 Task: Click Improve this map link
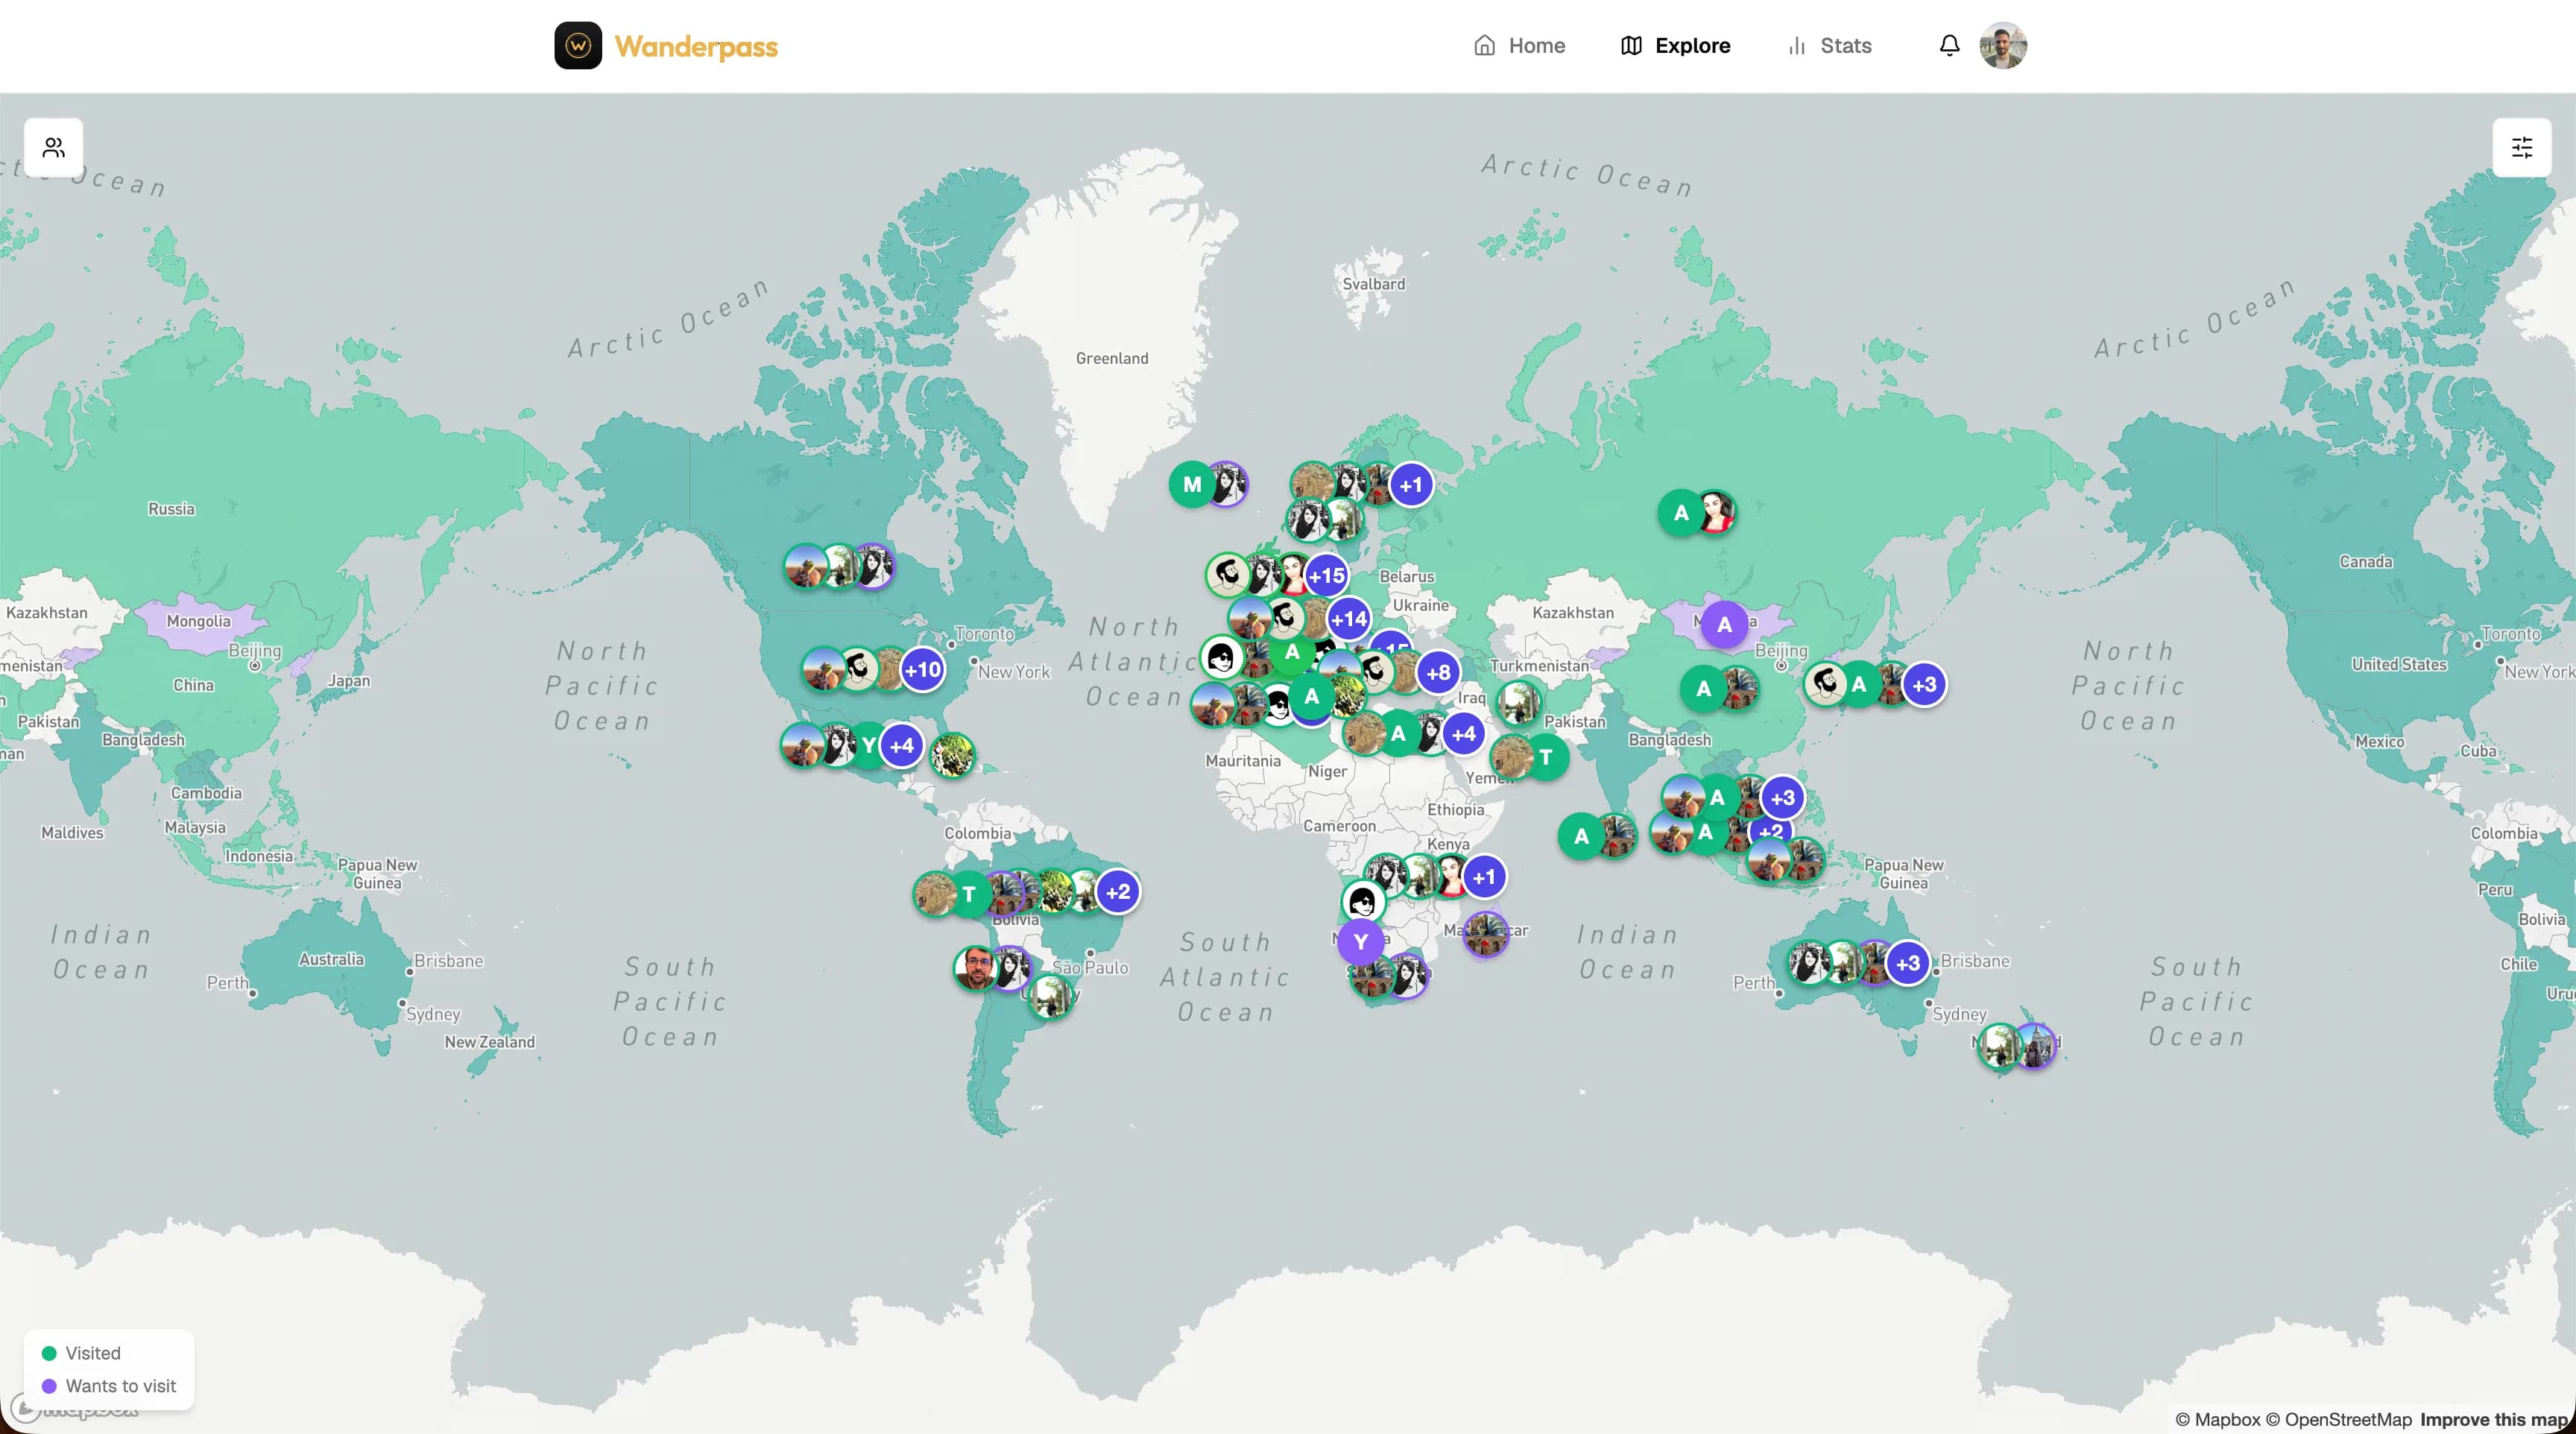[x=2494, y=1419]
